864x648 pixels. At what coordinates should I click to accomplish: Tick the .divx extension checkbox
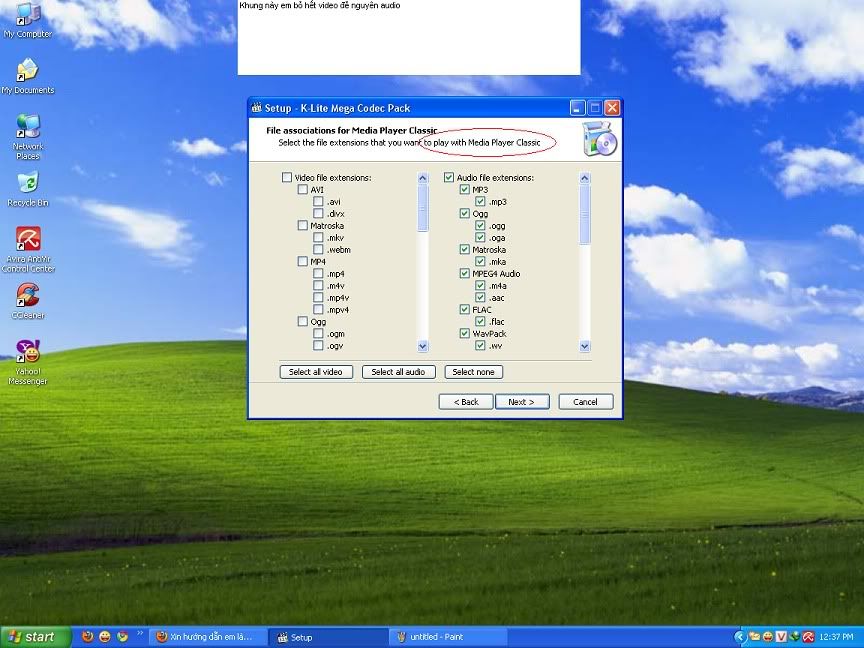point(318,213)
